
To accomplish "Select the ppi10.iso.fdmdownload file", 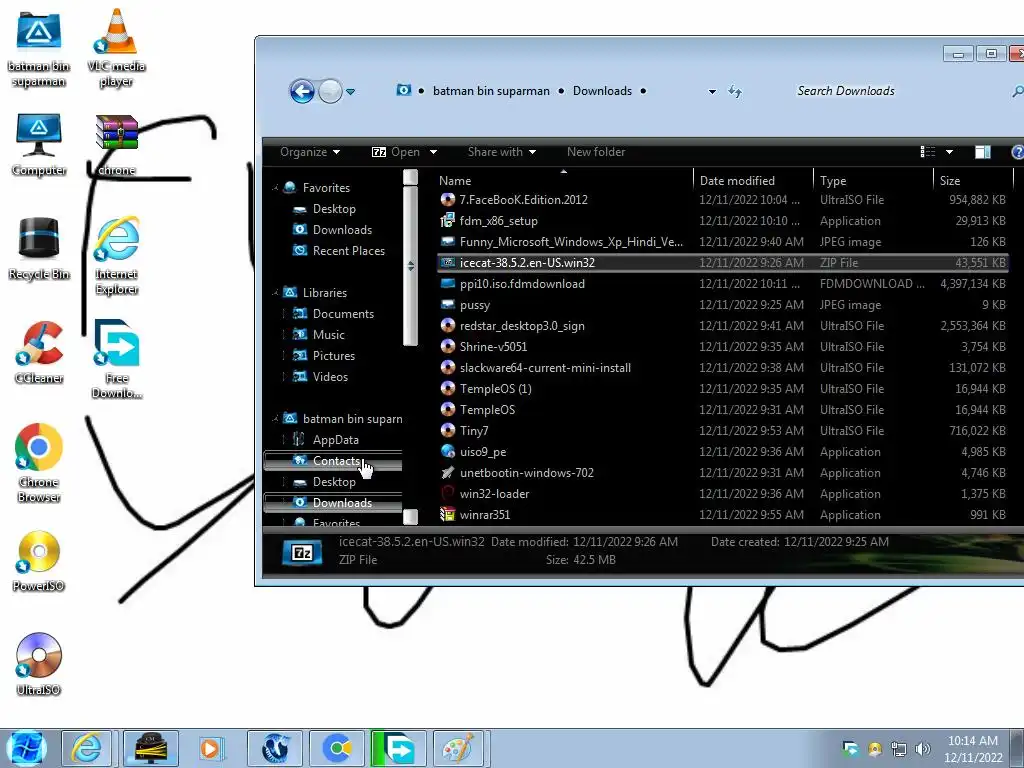I will tap(723, 284).
